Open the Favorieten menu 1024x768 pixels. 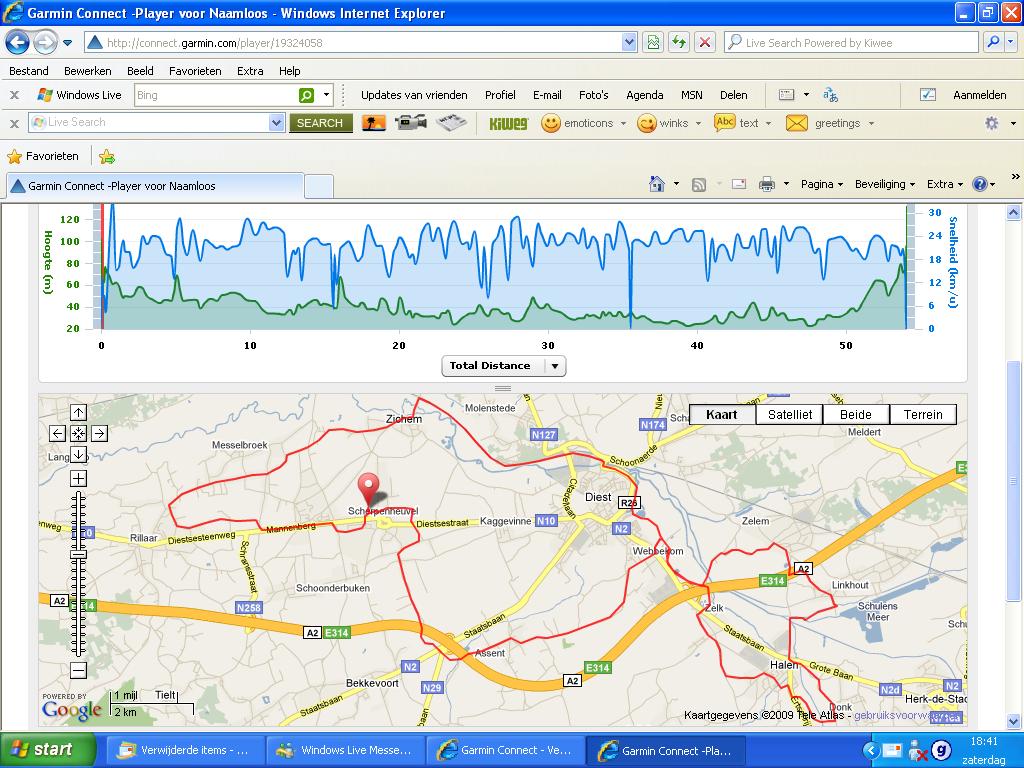coord(195,71)
